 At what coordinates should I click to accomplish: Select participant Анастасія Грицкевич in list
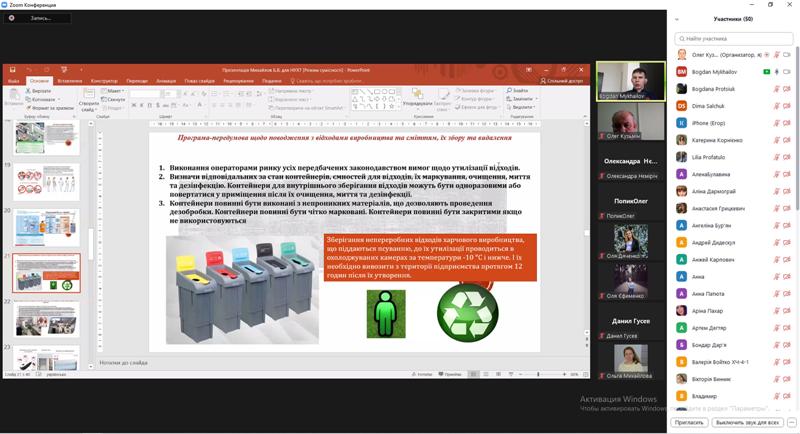[x=734, y=208]
